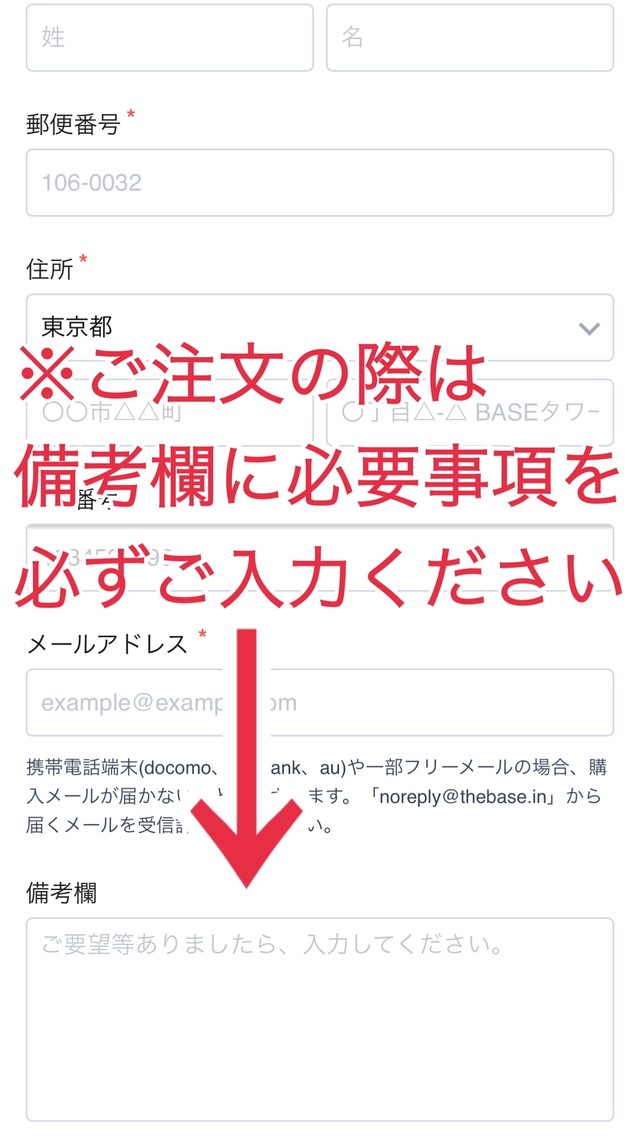Screen dimensions: 640x1138
Task: Select the BASEタワー building address field
Action: [x=470, y=412]
